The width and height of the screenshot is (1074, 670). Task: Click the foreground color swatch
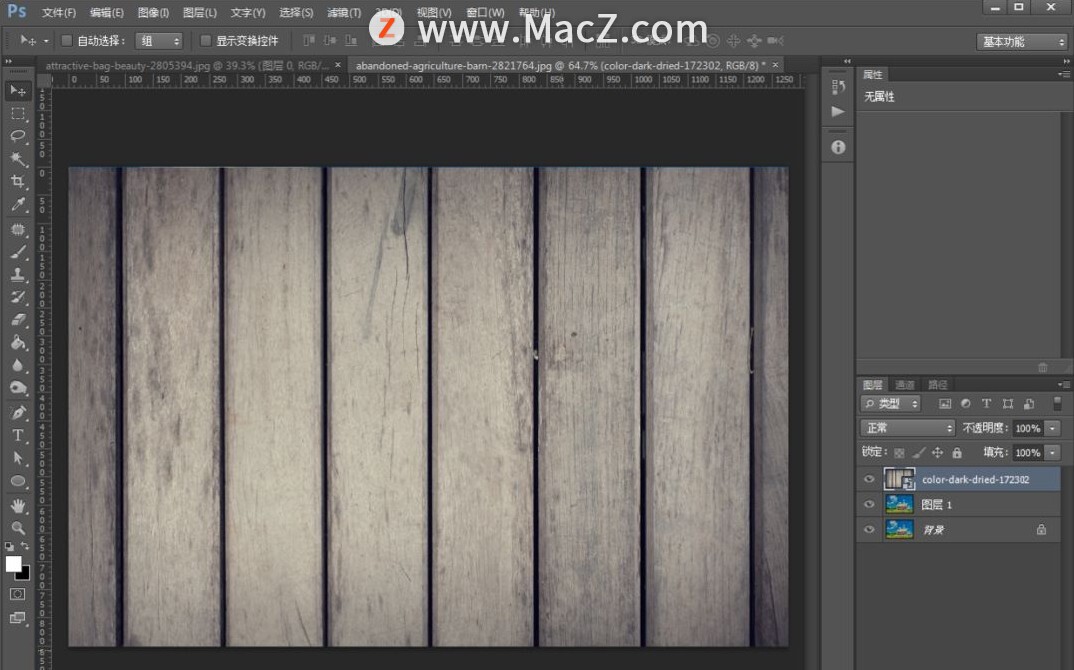point(13,564)
